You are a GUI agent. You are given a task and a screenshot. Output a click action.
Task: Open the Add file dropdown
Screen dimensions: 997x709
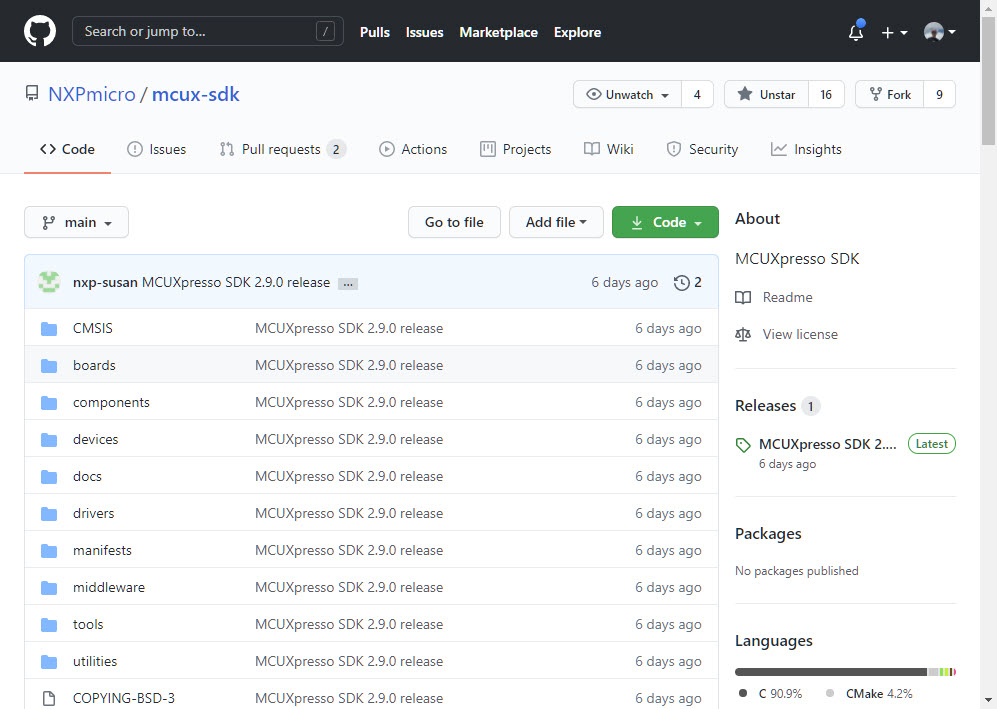click(x=556, y=222)
